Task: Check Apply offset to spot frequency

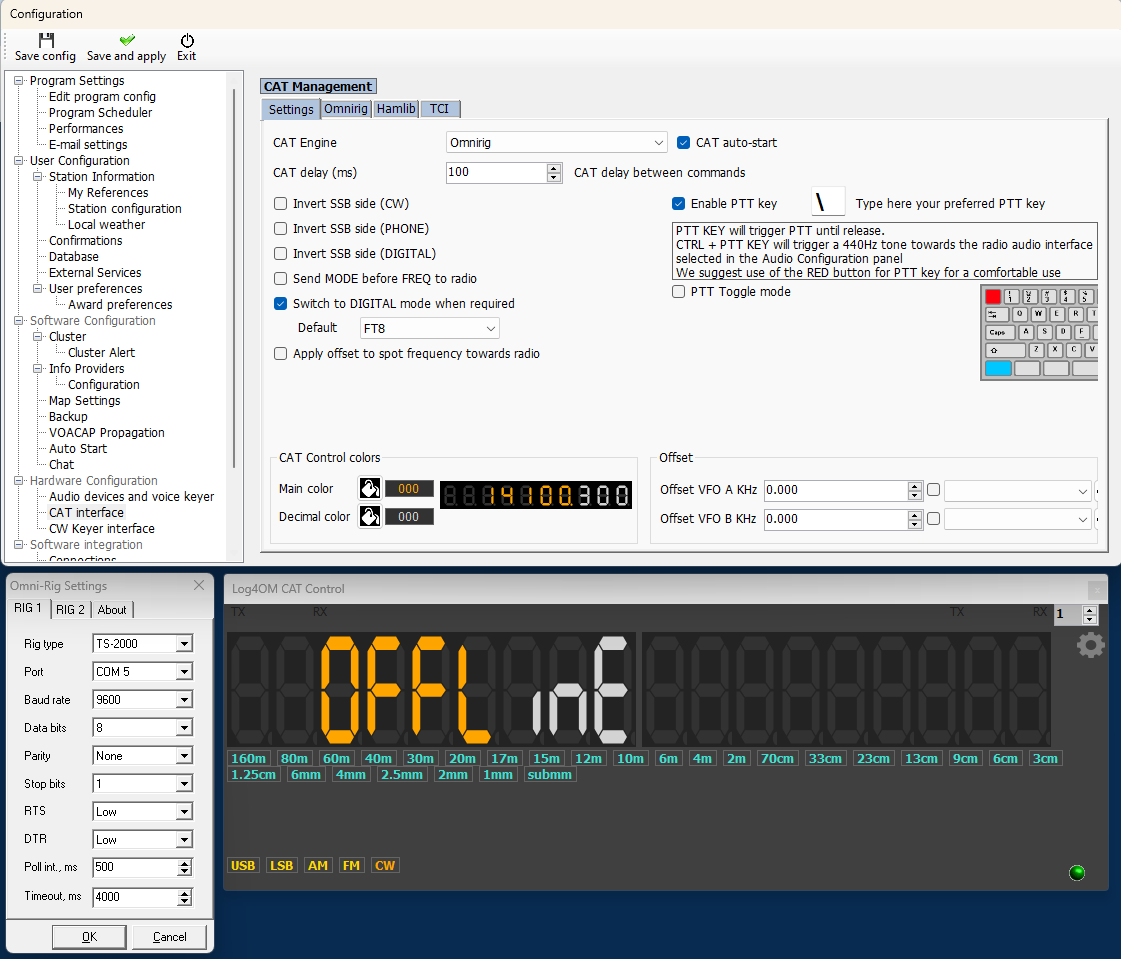Action: click(281, 353)
